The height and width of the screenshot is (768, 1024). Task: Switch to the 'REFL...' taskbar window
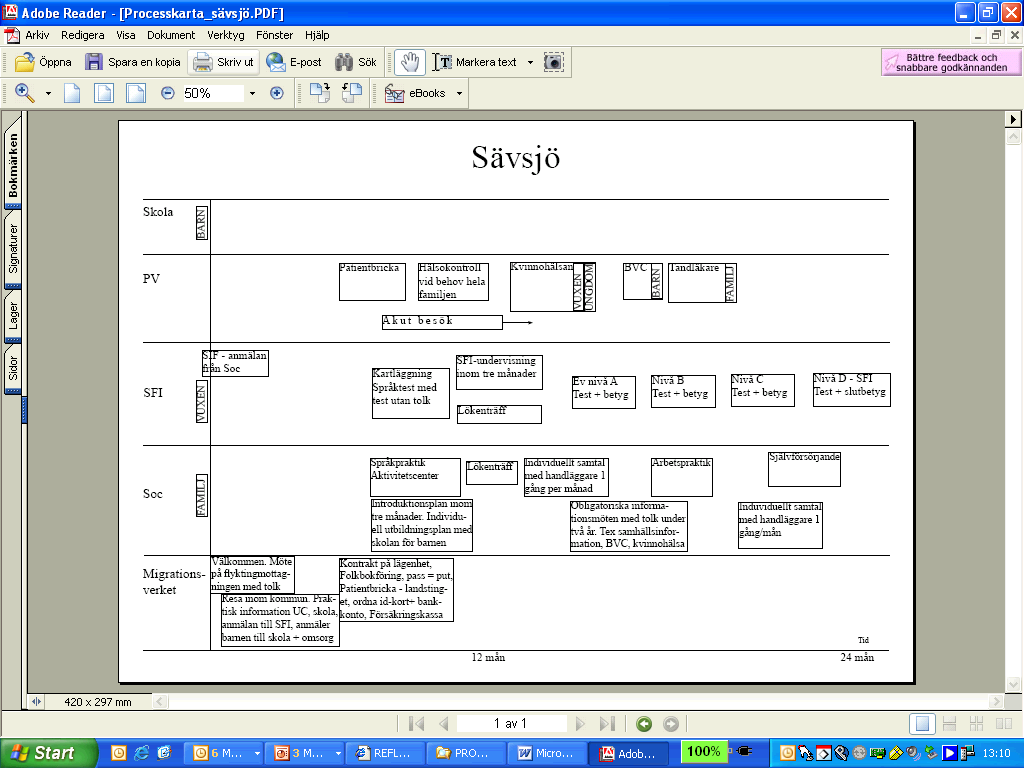pos(384,753)
